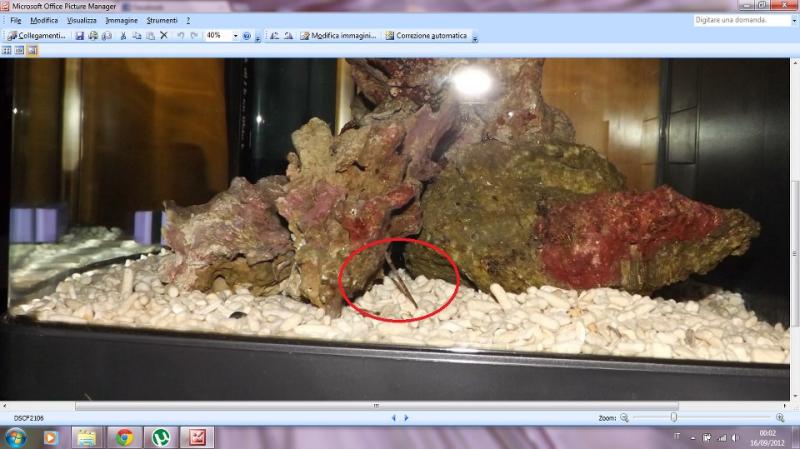The image size is (800, 449).
Task: Open the Strumenti menu
Action: [x=162, y=20]
